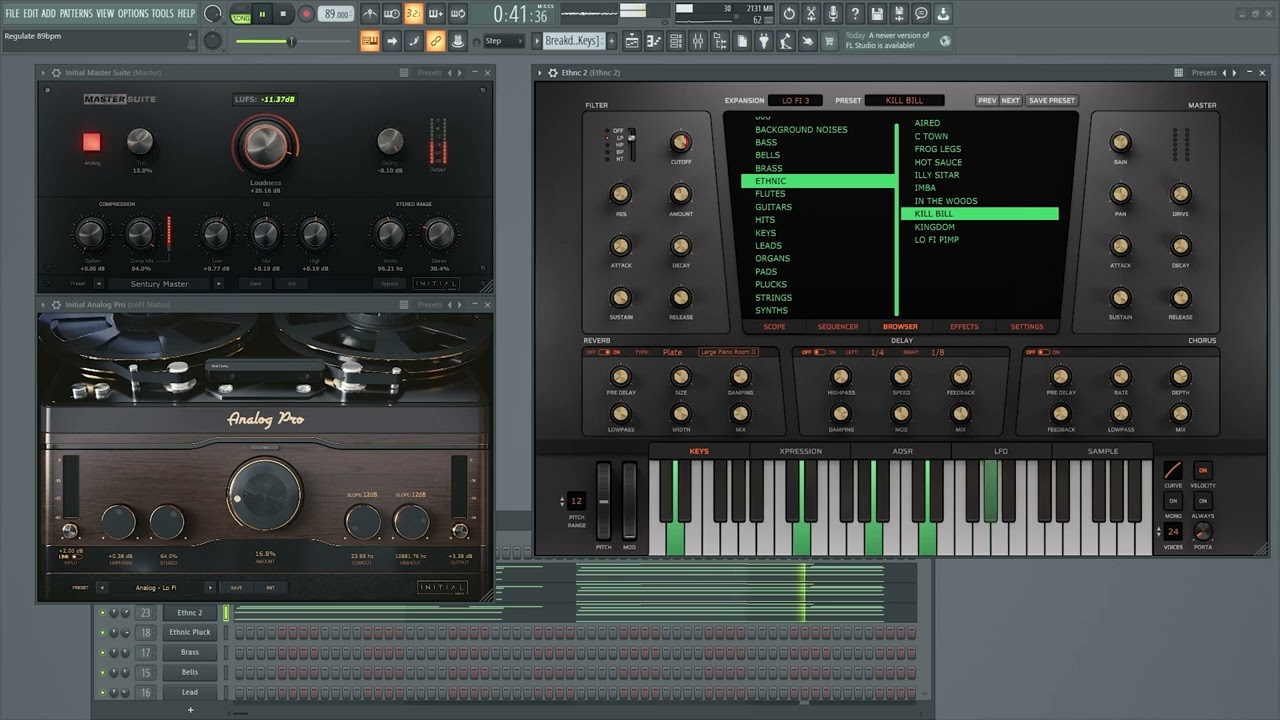Viewport: 1280px width, 720px height.
Task: Toggle the Velocity ON button
Action: (1203, 470)
